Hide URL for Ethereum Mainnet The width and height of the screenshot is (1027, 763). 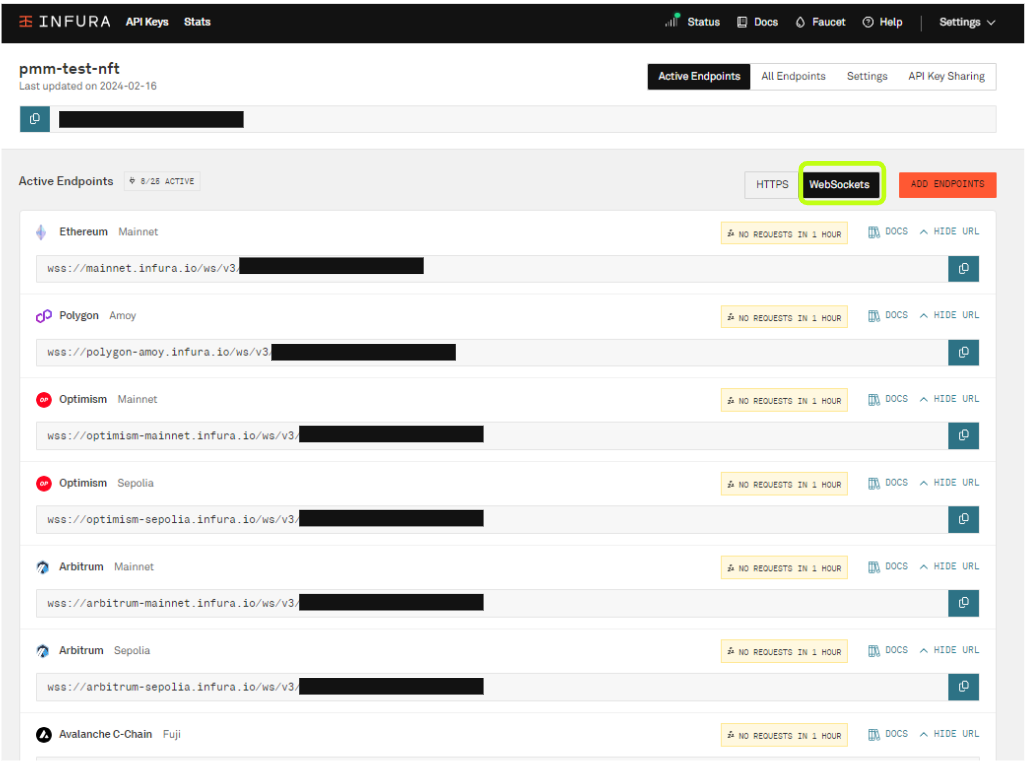(x=949, y=232)
